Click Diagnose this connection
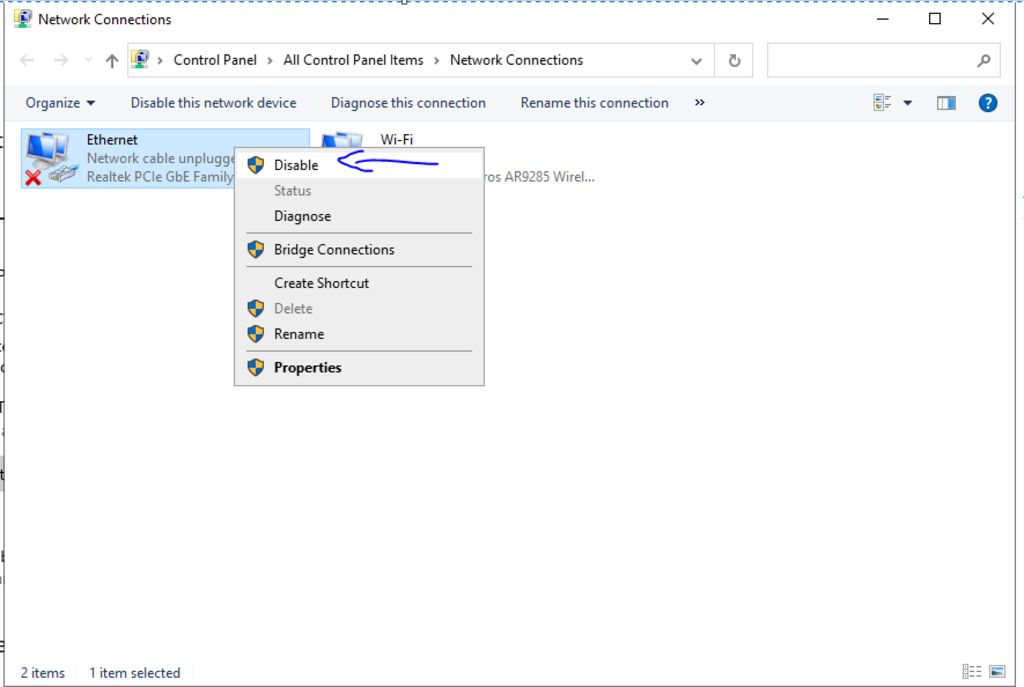This screenshot has width=1024, height=687. coord(408,103)
